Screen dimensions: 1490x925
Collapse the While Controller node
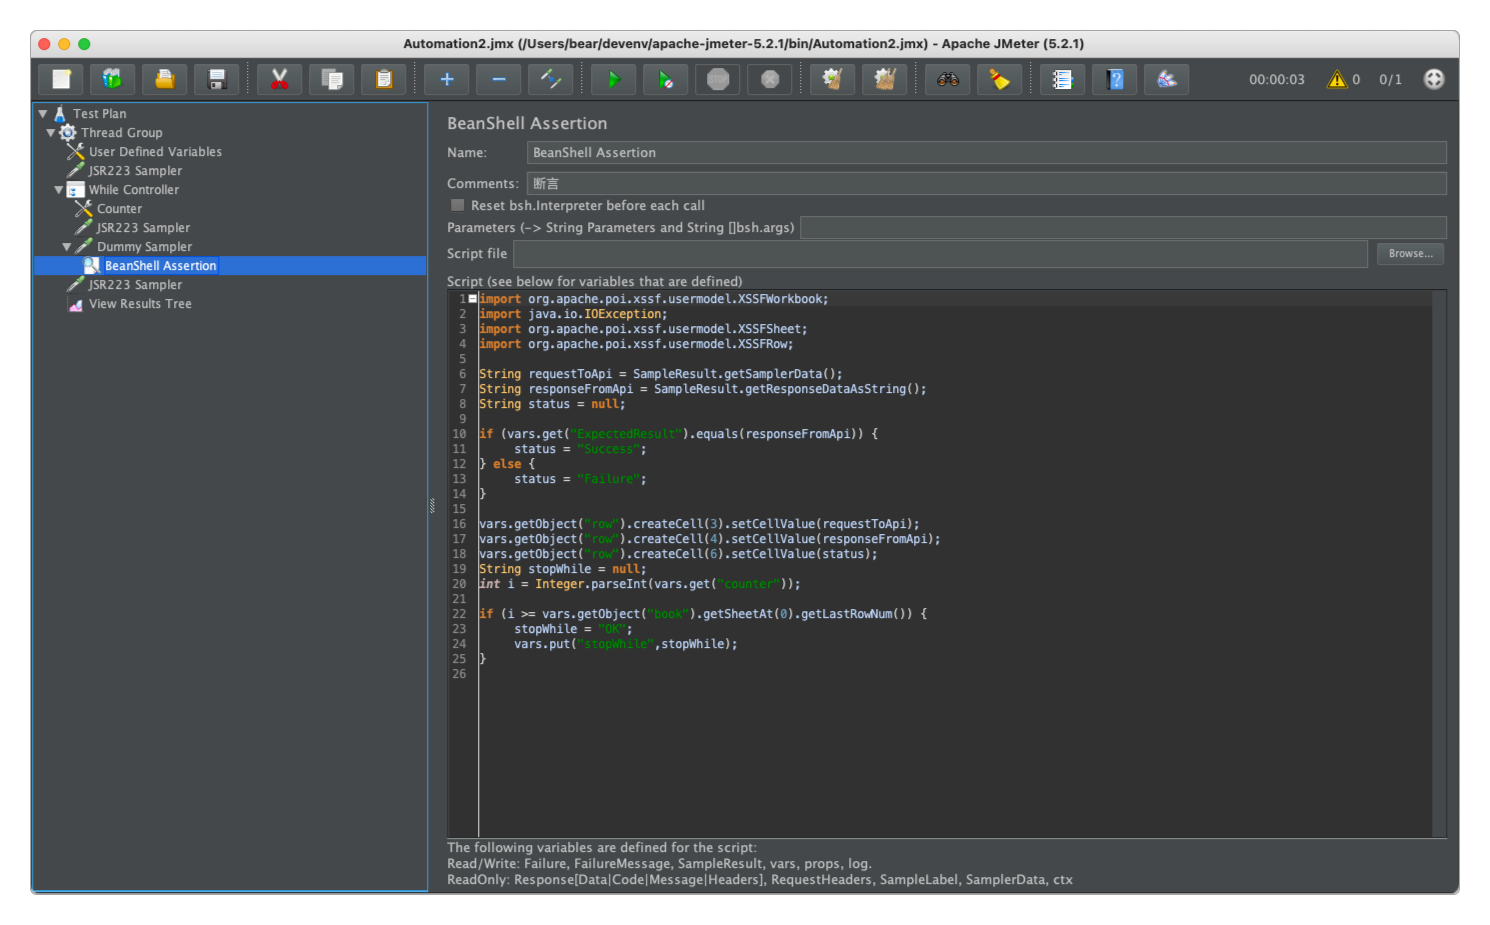(59, 190)
